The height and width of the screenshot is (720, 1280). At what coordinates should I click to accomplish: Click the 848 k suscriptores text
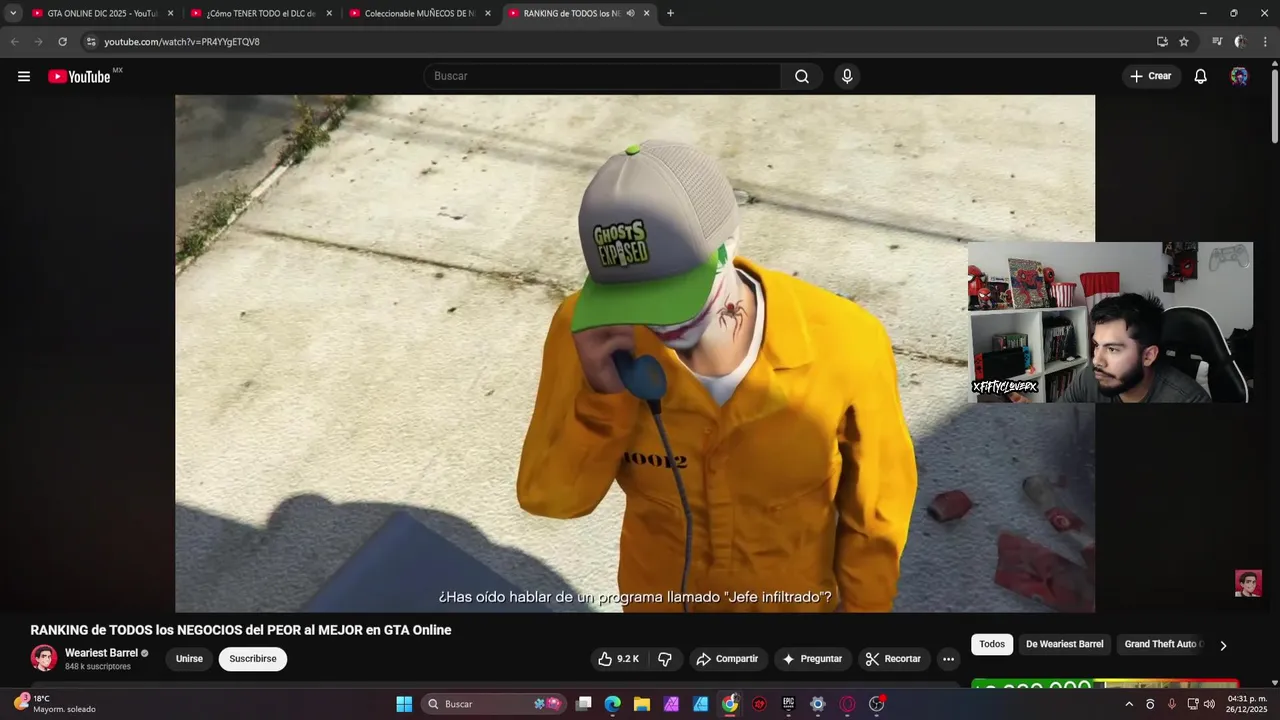click(x=98, y=667)
